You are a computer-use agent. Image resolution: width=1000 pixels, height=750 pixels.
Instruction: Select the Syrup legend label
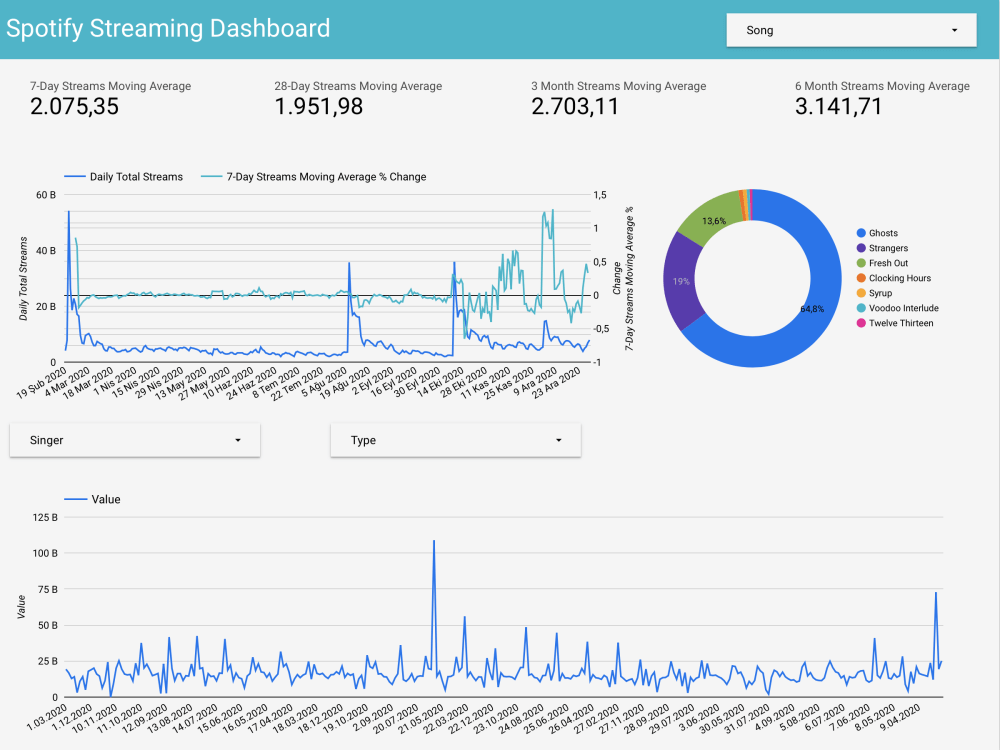click(x=880, y=293)
